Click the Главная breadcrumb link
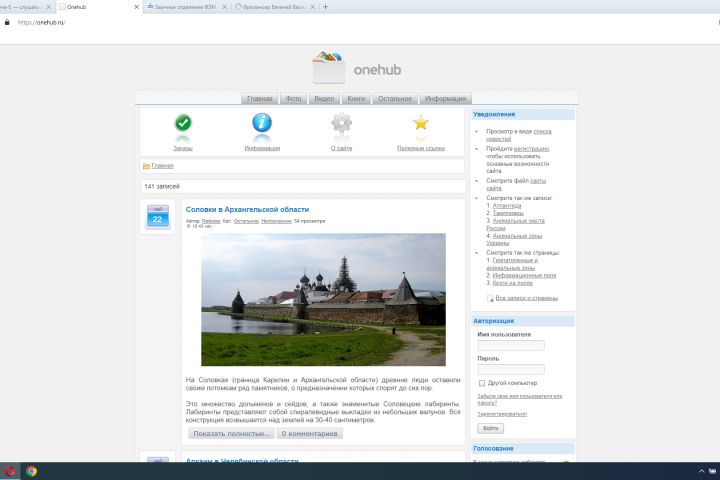This screenshot has width=720, height=480. point(163,166)
